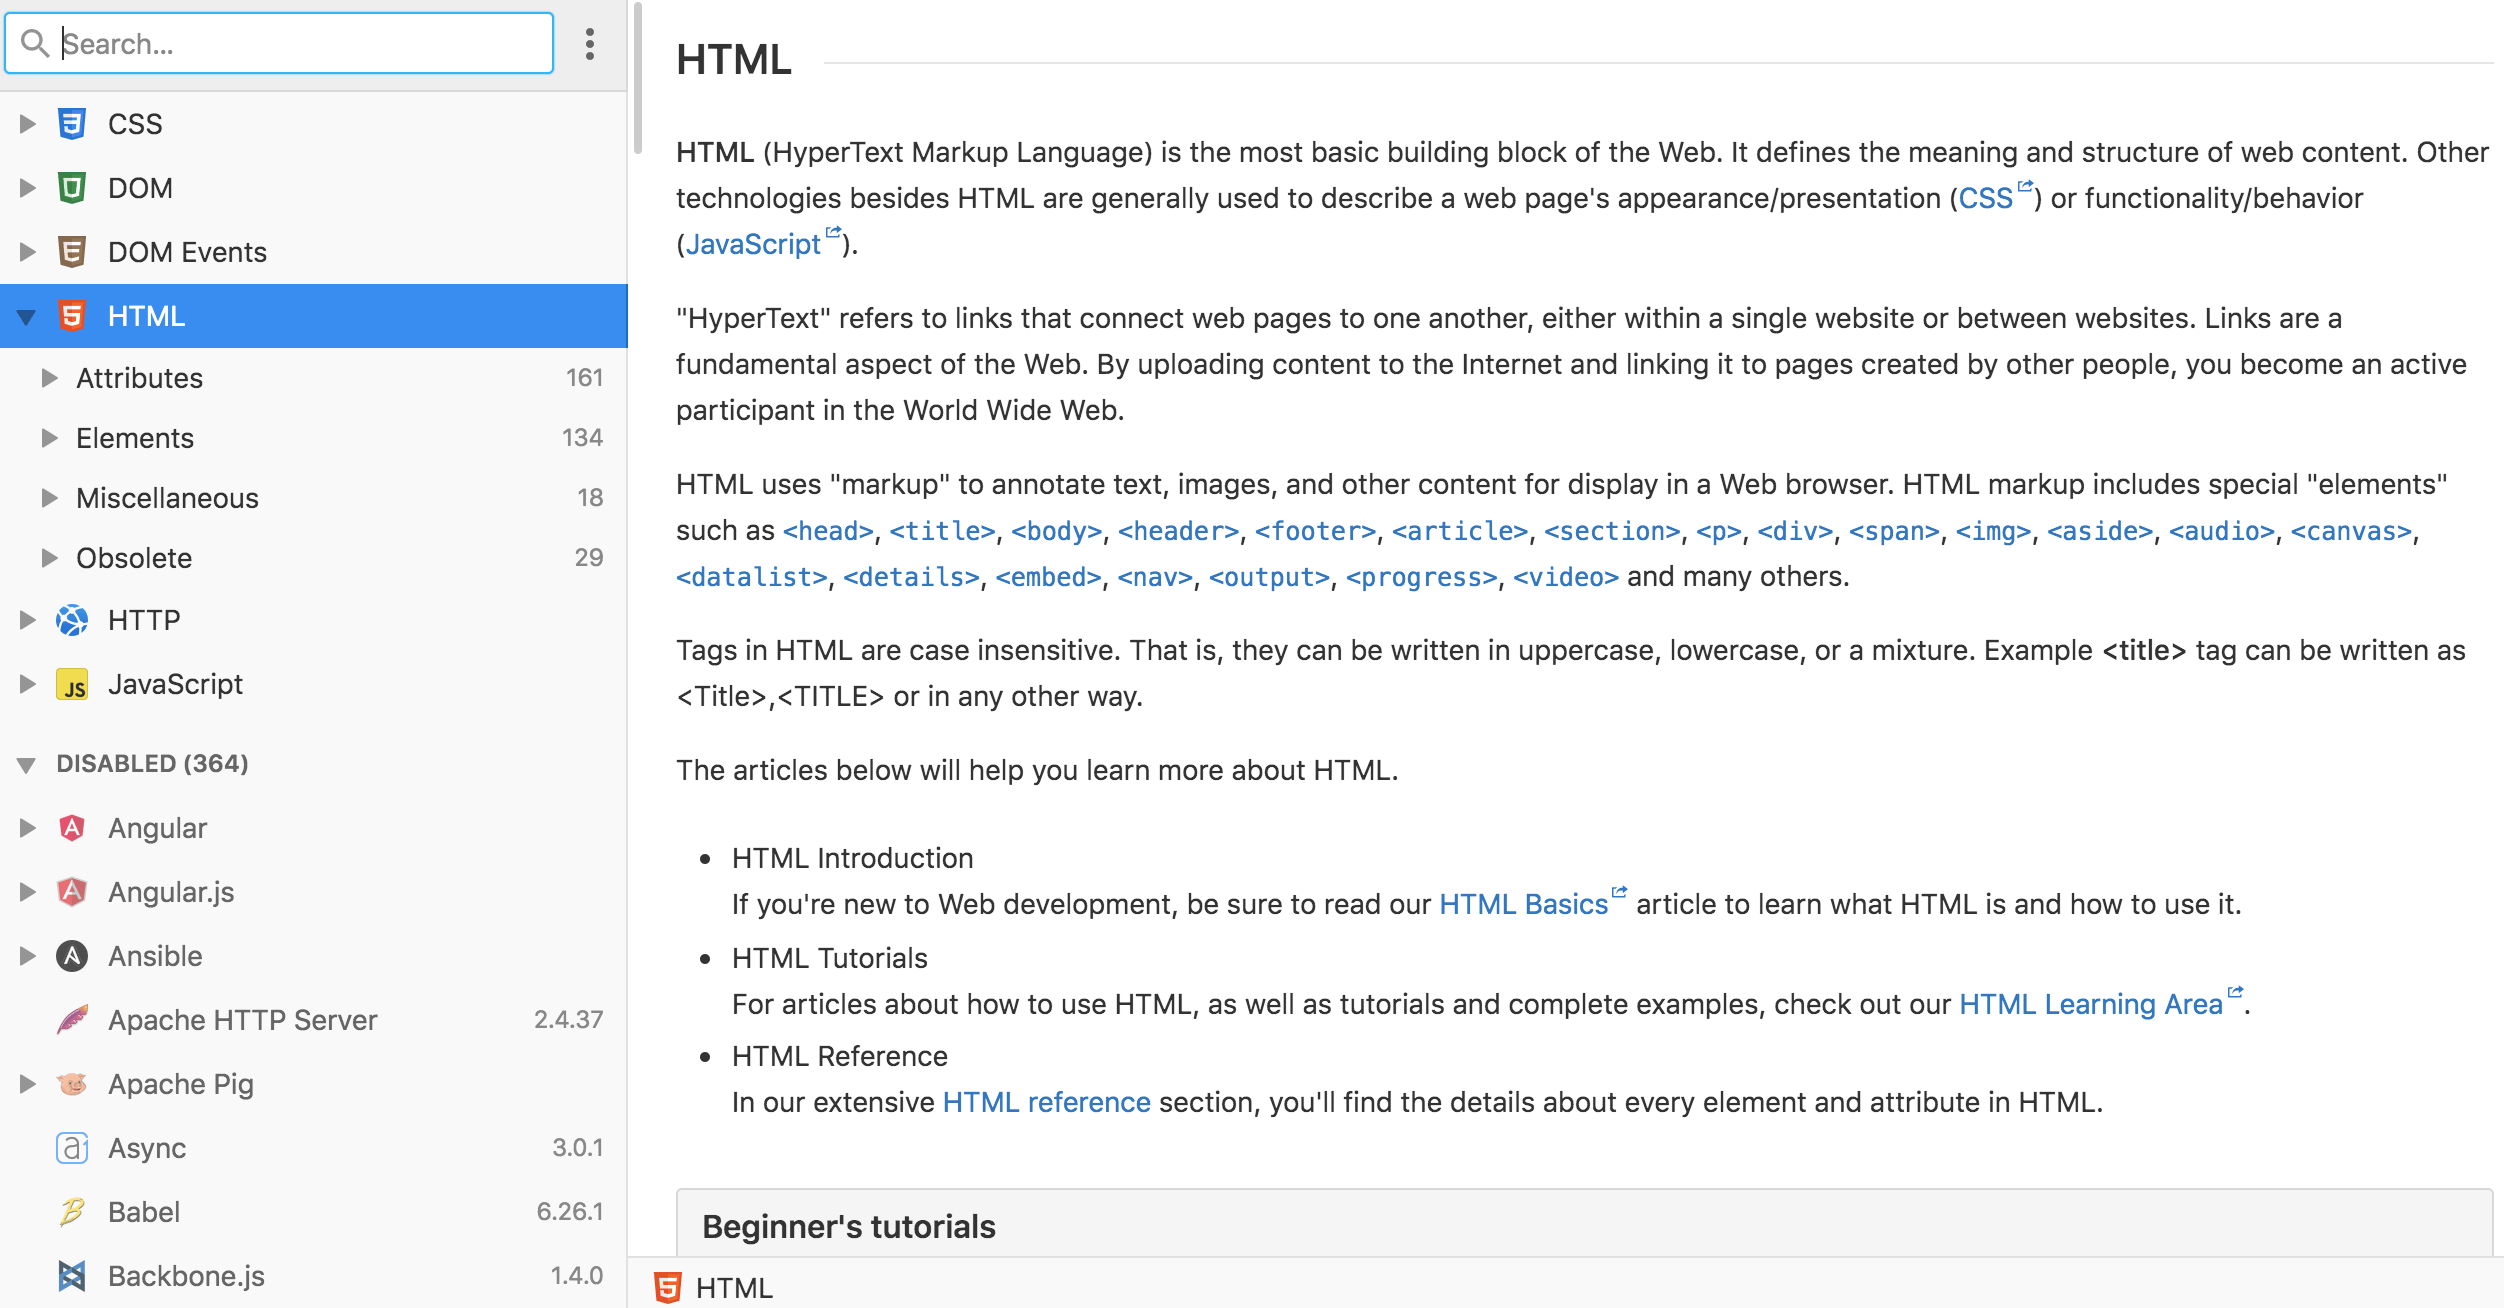Open the CSS link in the first paragraph

click(x=1985, y=198)
